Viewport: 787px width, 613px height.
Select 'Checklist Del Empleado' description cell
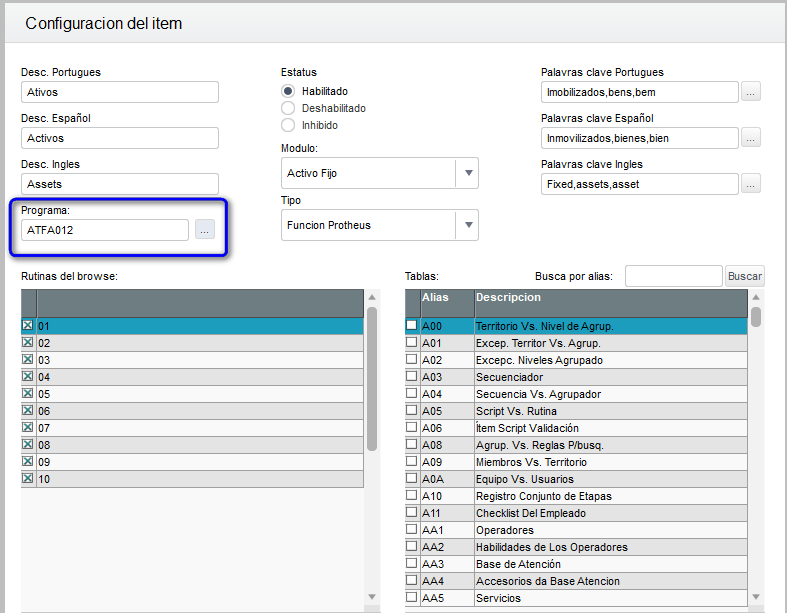[x=611, y=513]
